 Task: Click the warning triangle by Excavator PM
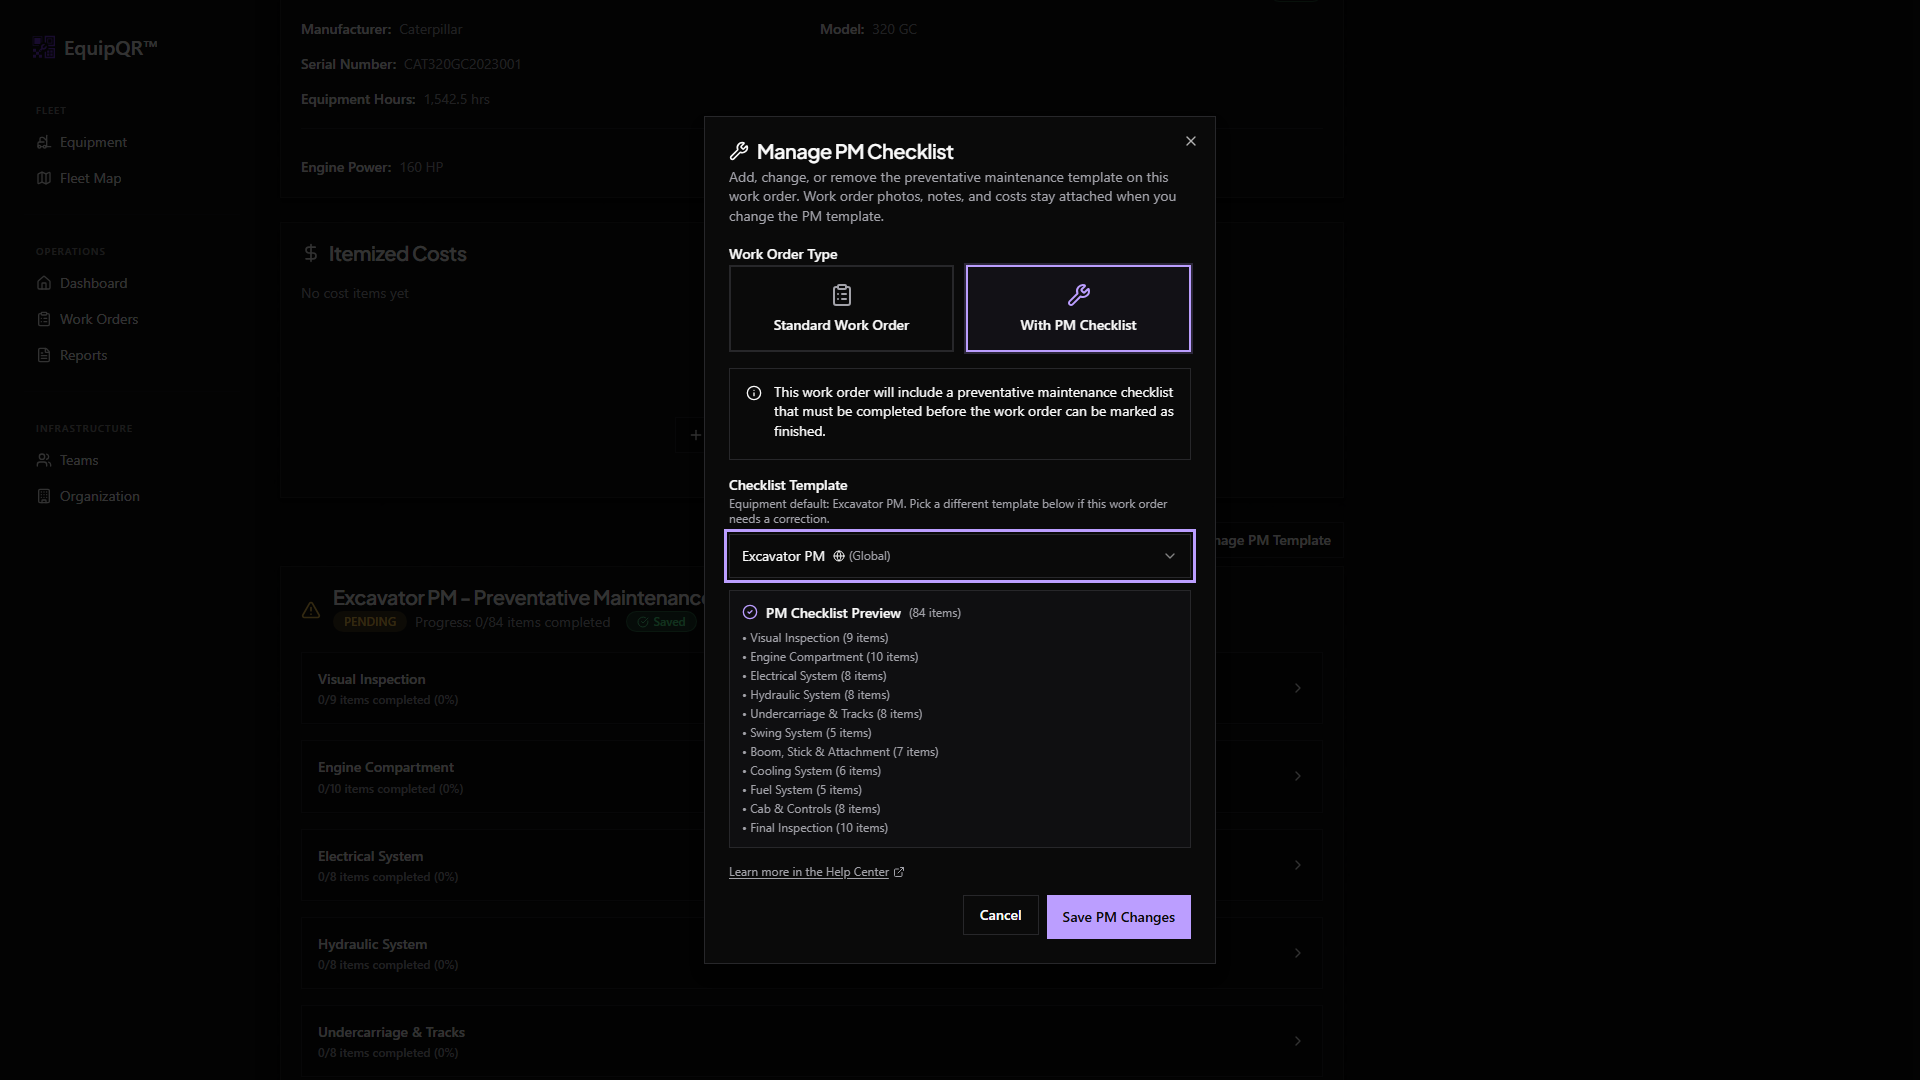coord(311,610)
